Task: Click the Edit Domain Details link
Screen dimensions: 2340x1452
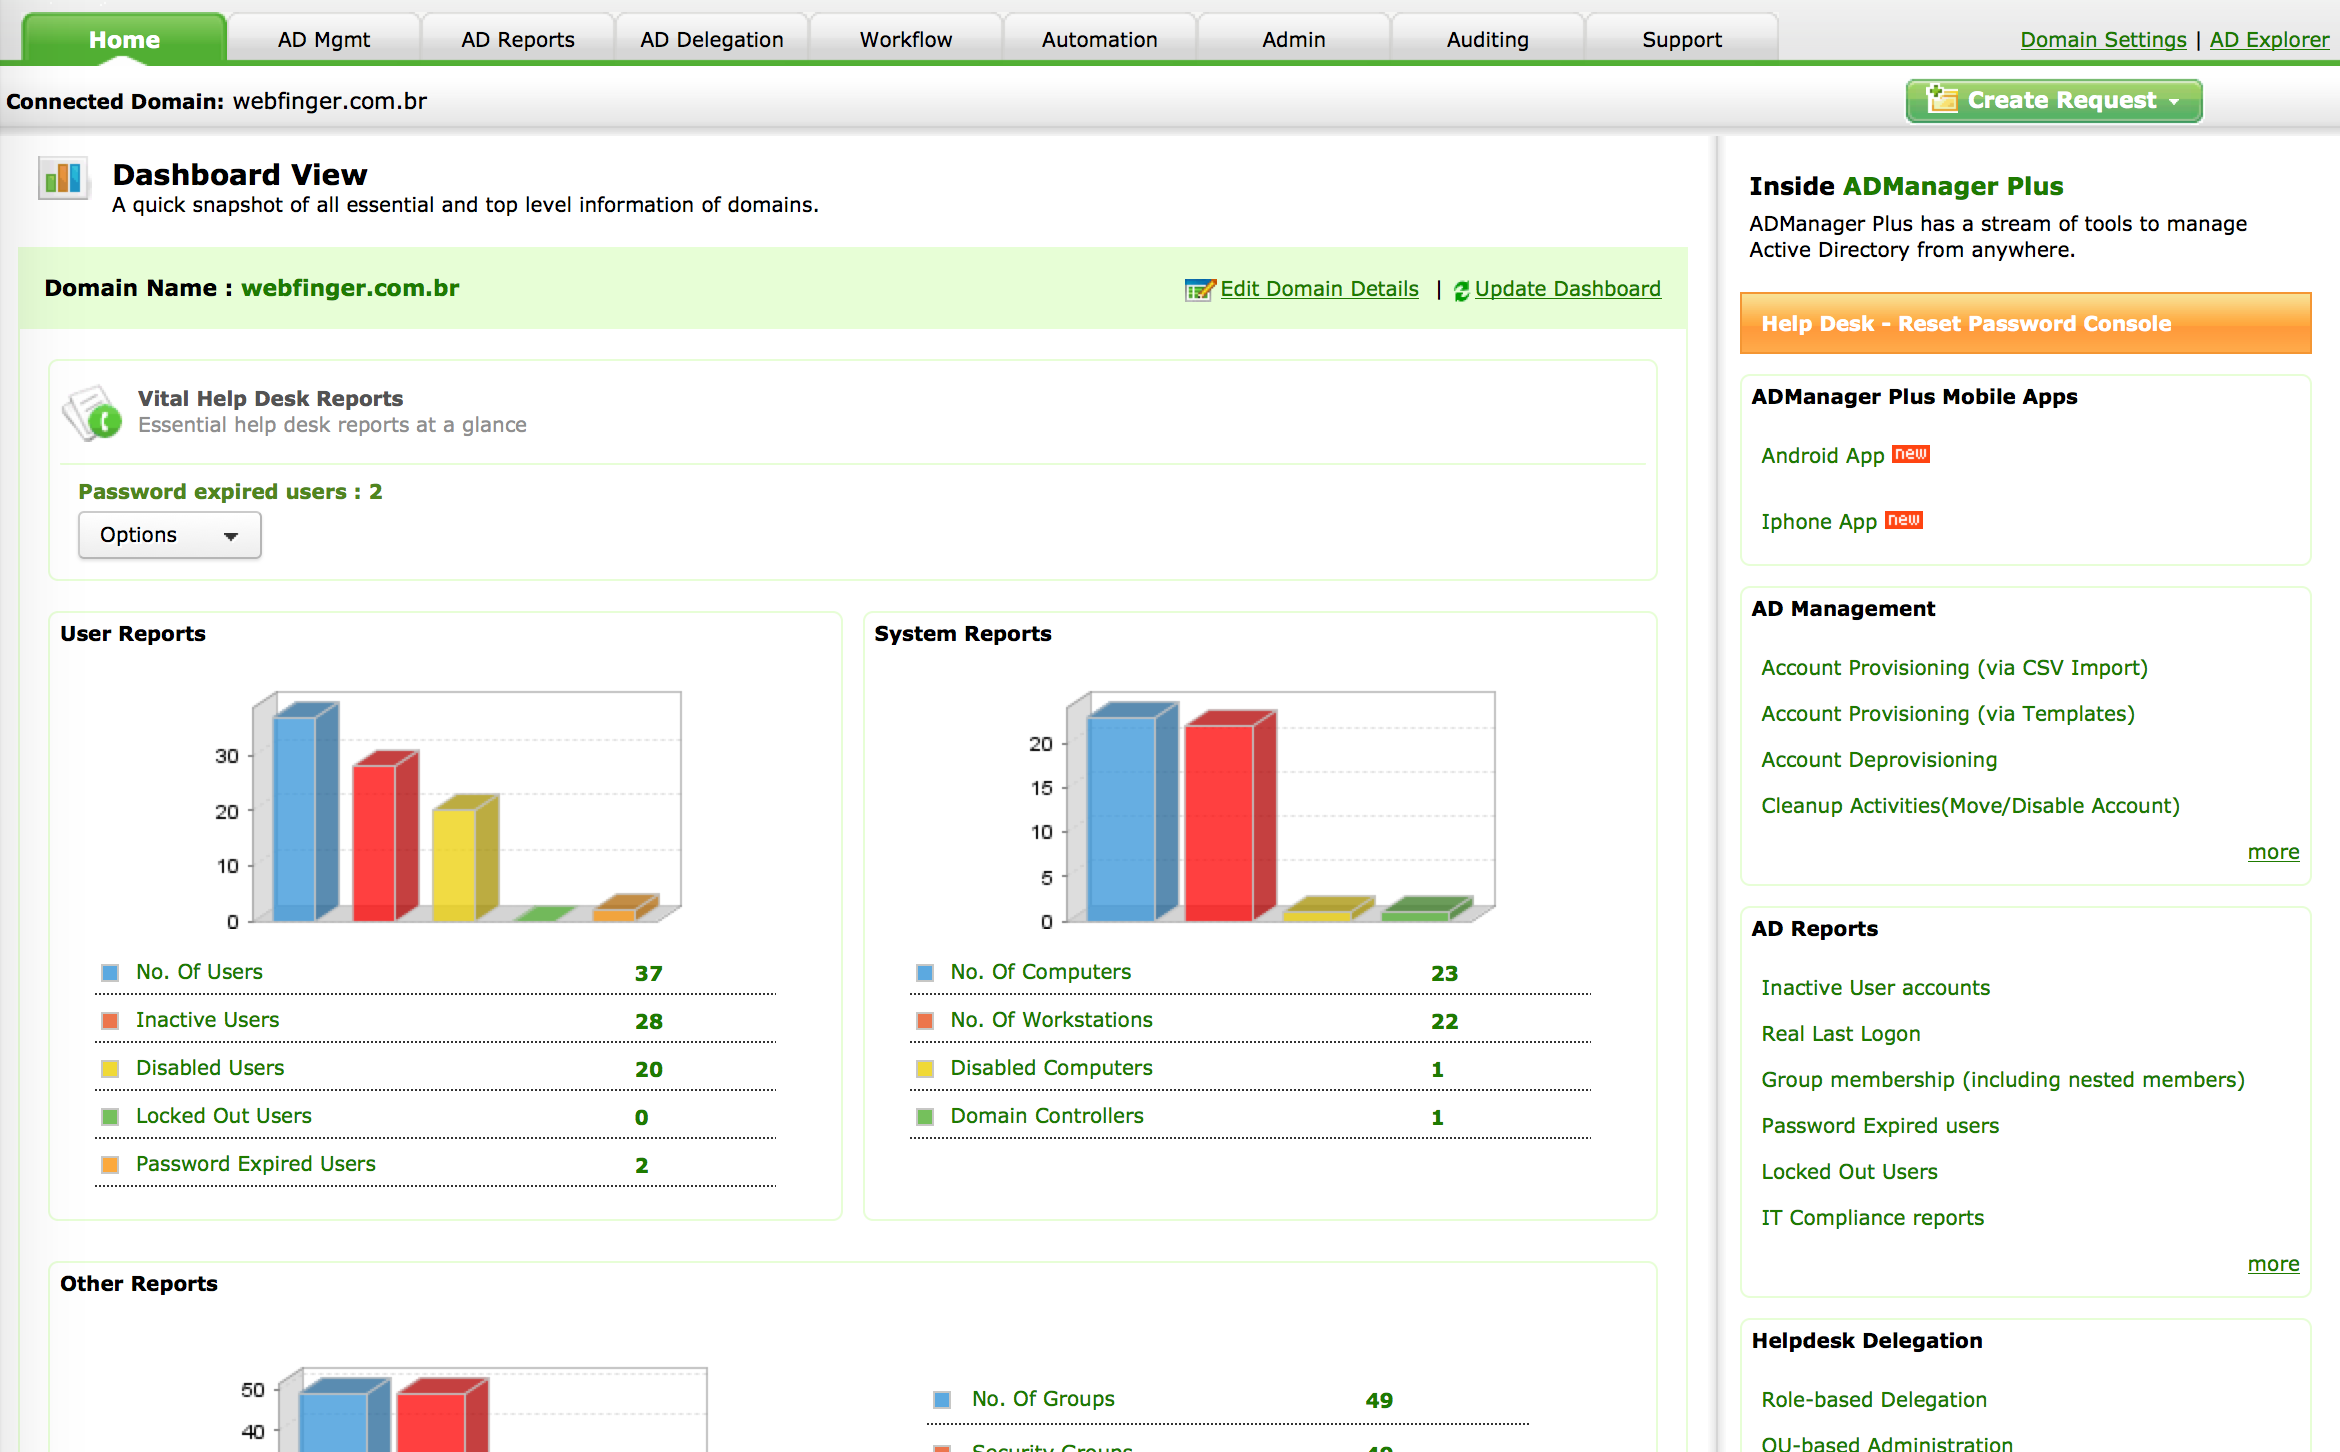Action: click(1319, 289)
